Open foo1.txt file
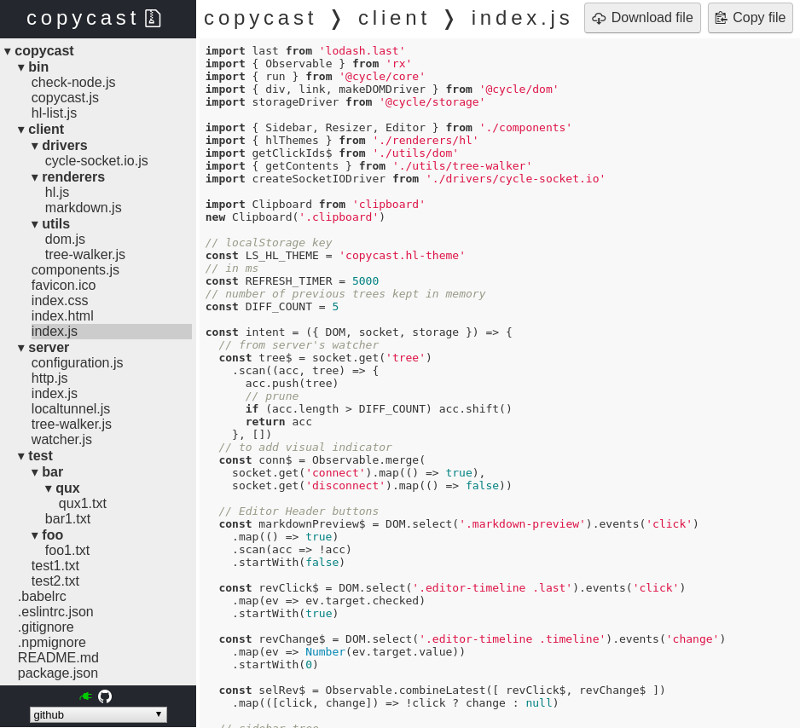Viewport: 800px width, 728px height. click(x=67, y=551)
